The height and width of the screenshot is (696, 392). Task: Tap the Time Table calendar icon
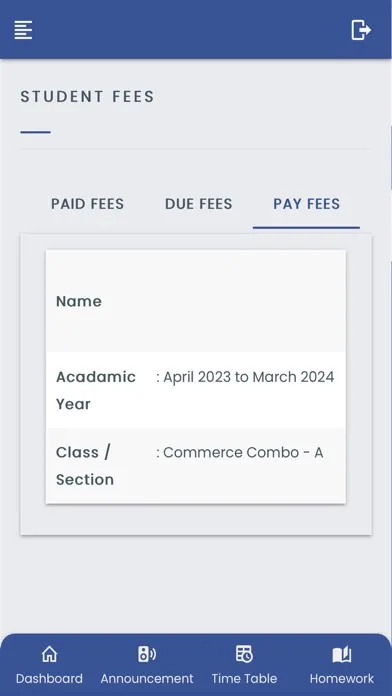coord(244,654)
